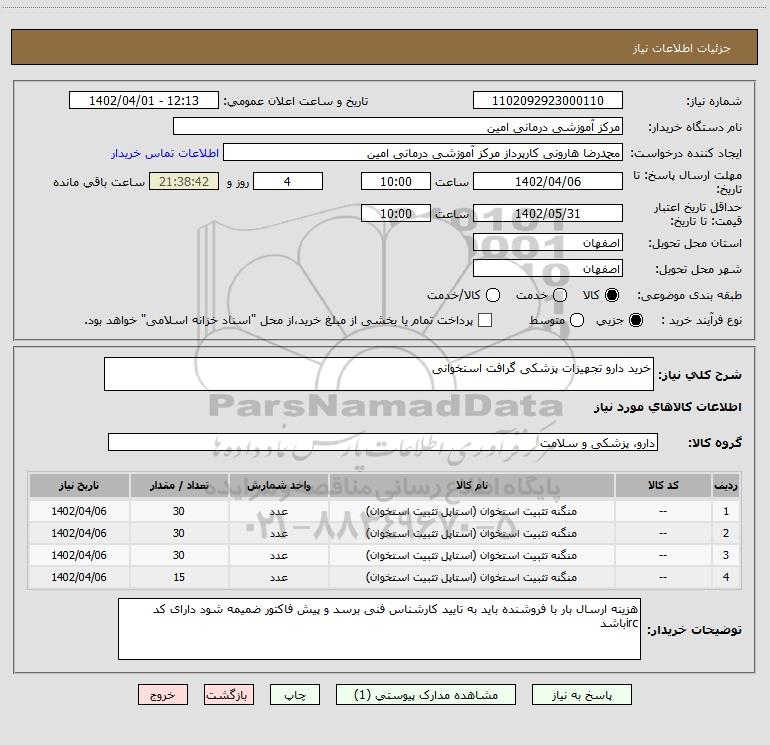
Task: Click the چاپ print button
Action: (295, 695)
